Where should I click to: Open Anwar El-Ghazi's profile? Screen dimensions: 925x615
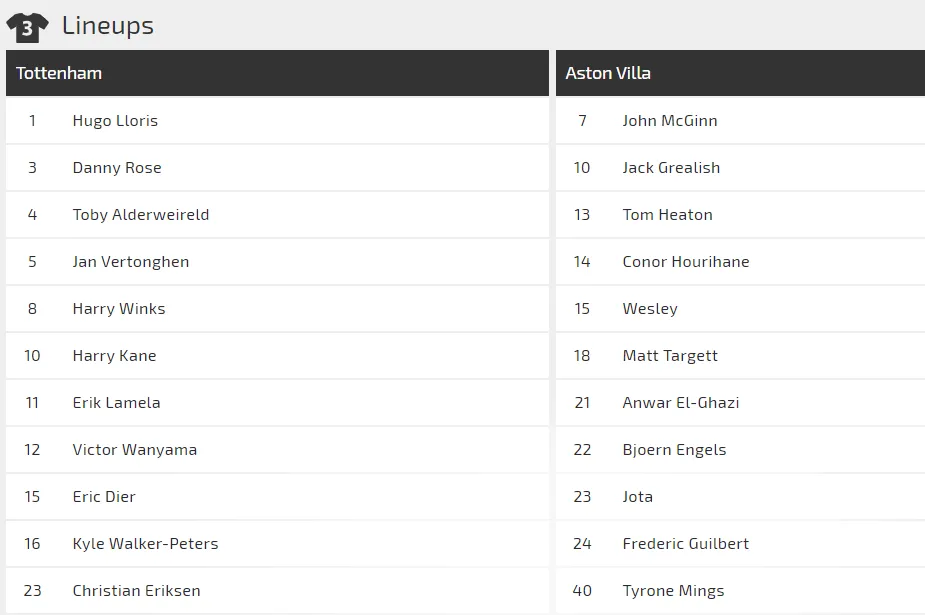pyautogui.click(x=681, y=403)
